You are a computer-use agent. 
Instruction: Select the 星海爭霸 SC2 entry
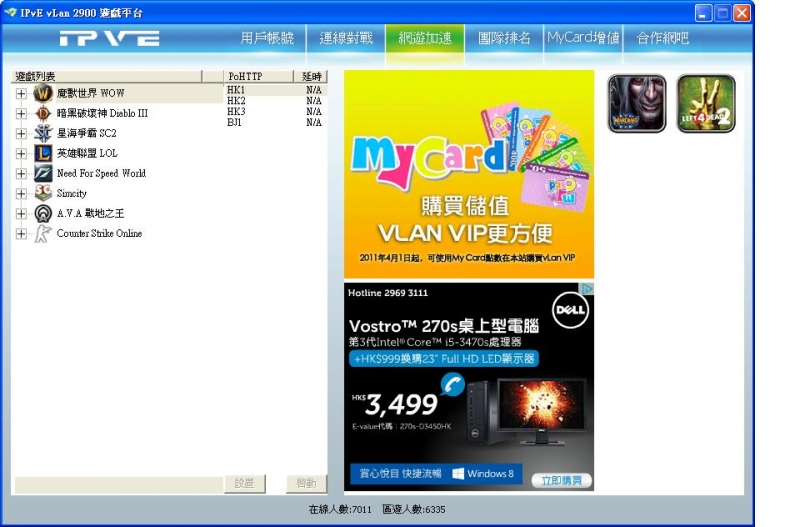point(87,134)
